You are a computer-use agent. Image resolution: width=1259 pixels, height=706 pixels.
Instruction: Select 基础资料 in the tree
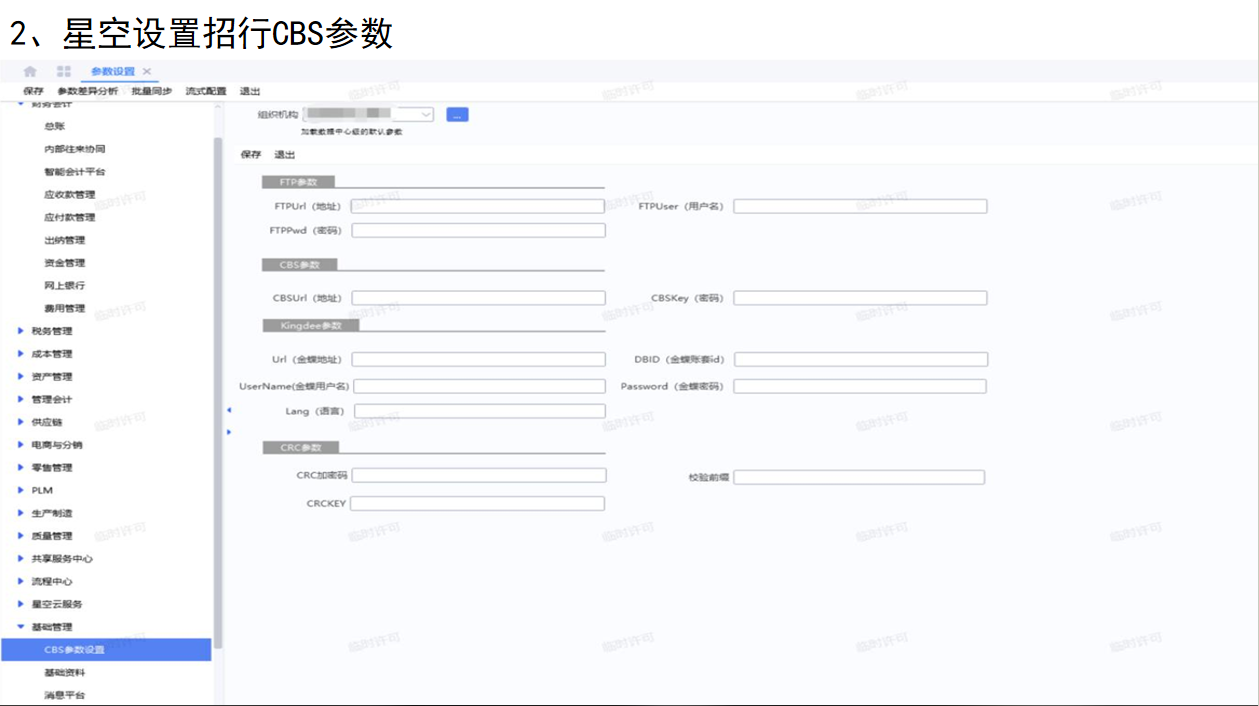click(x=64, y=673)
